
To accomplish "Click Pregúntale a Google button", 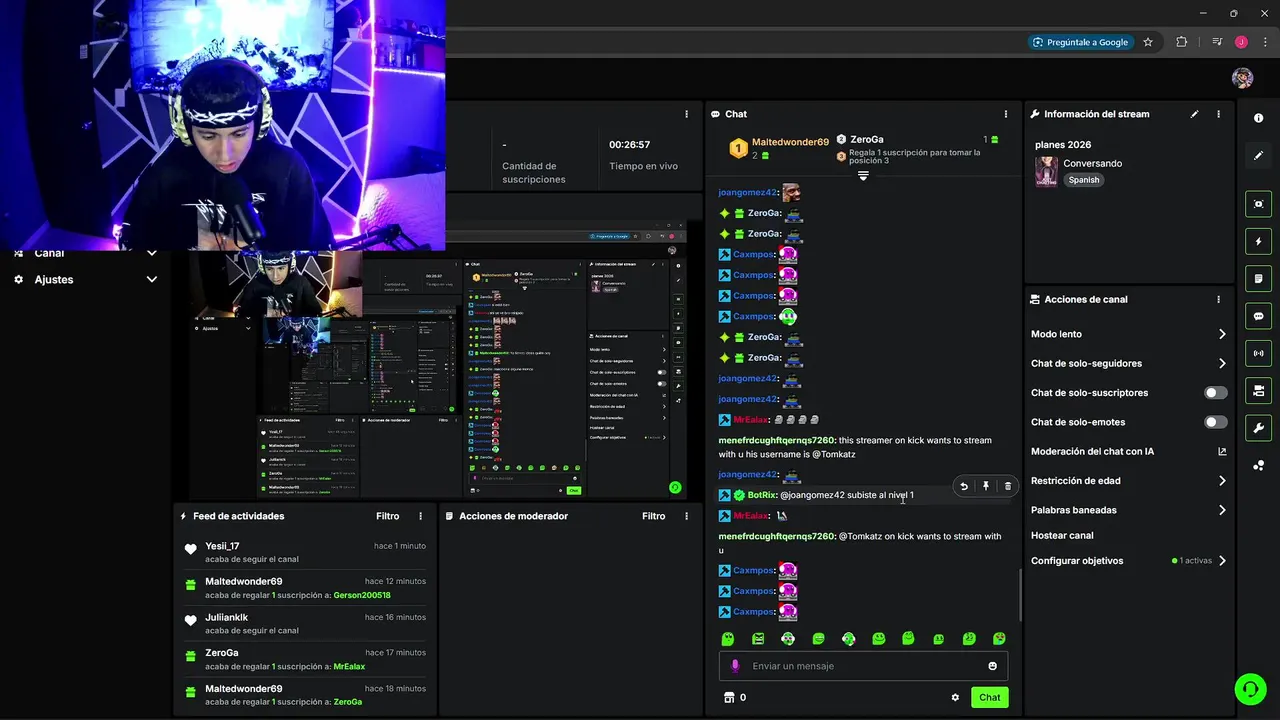I will click(1080, 42).
